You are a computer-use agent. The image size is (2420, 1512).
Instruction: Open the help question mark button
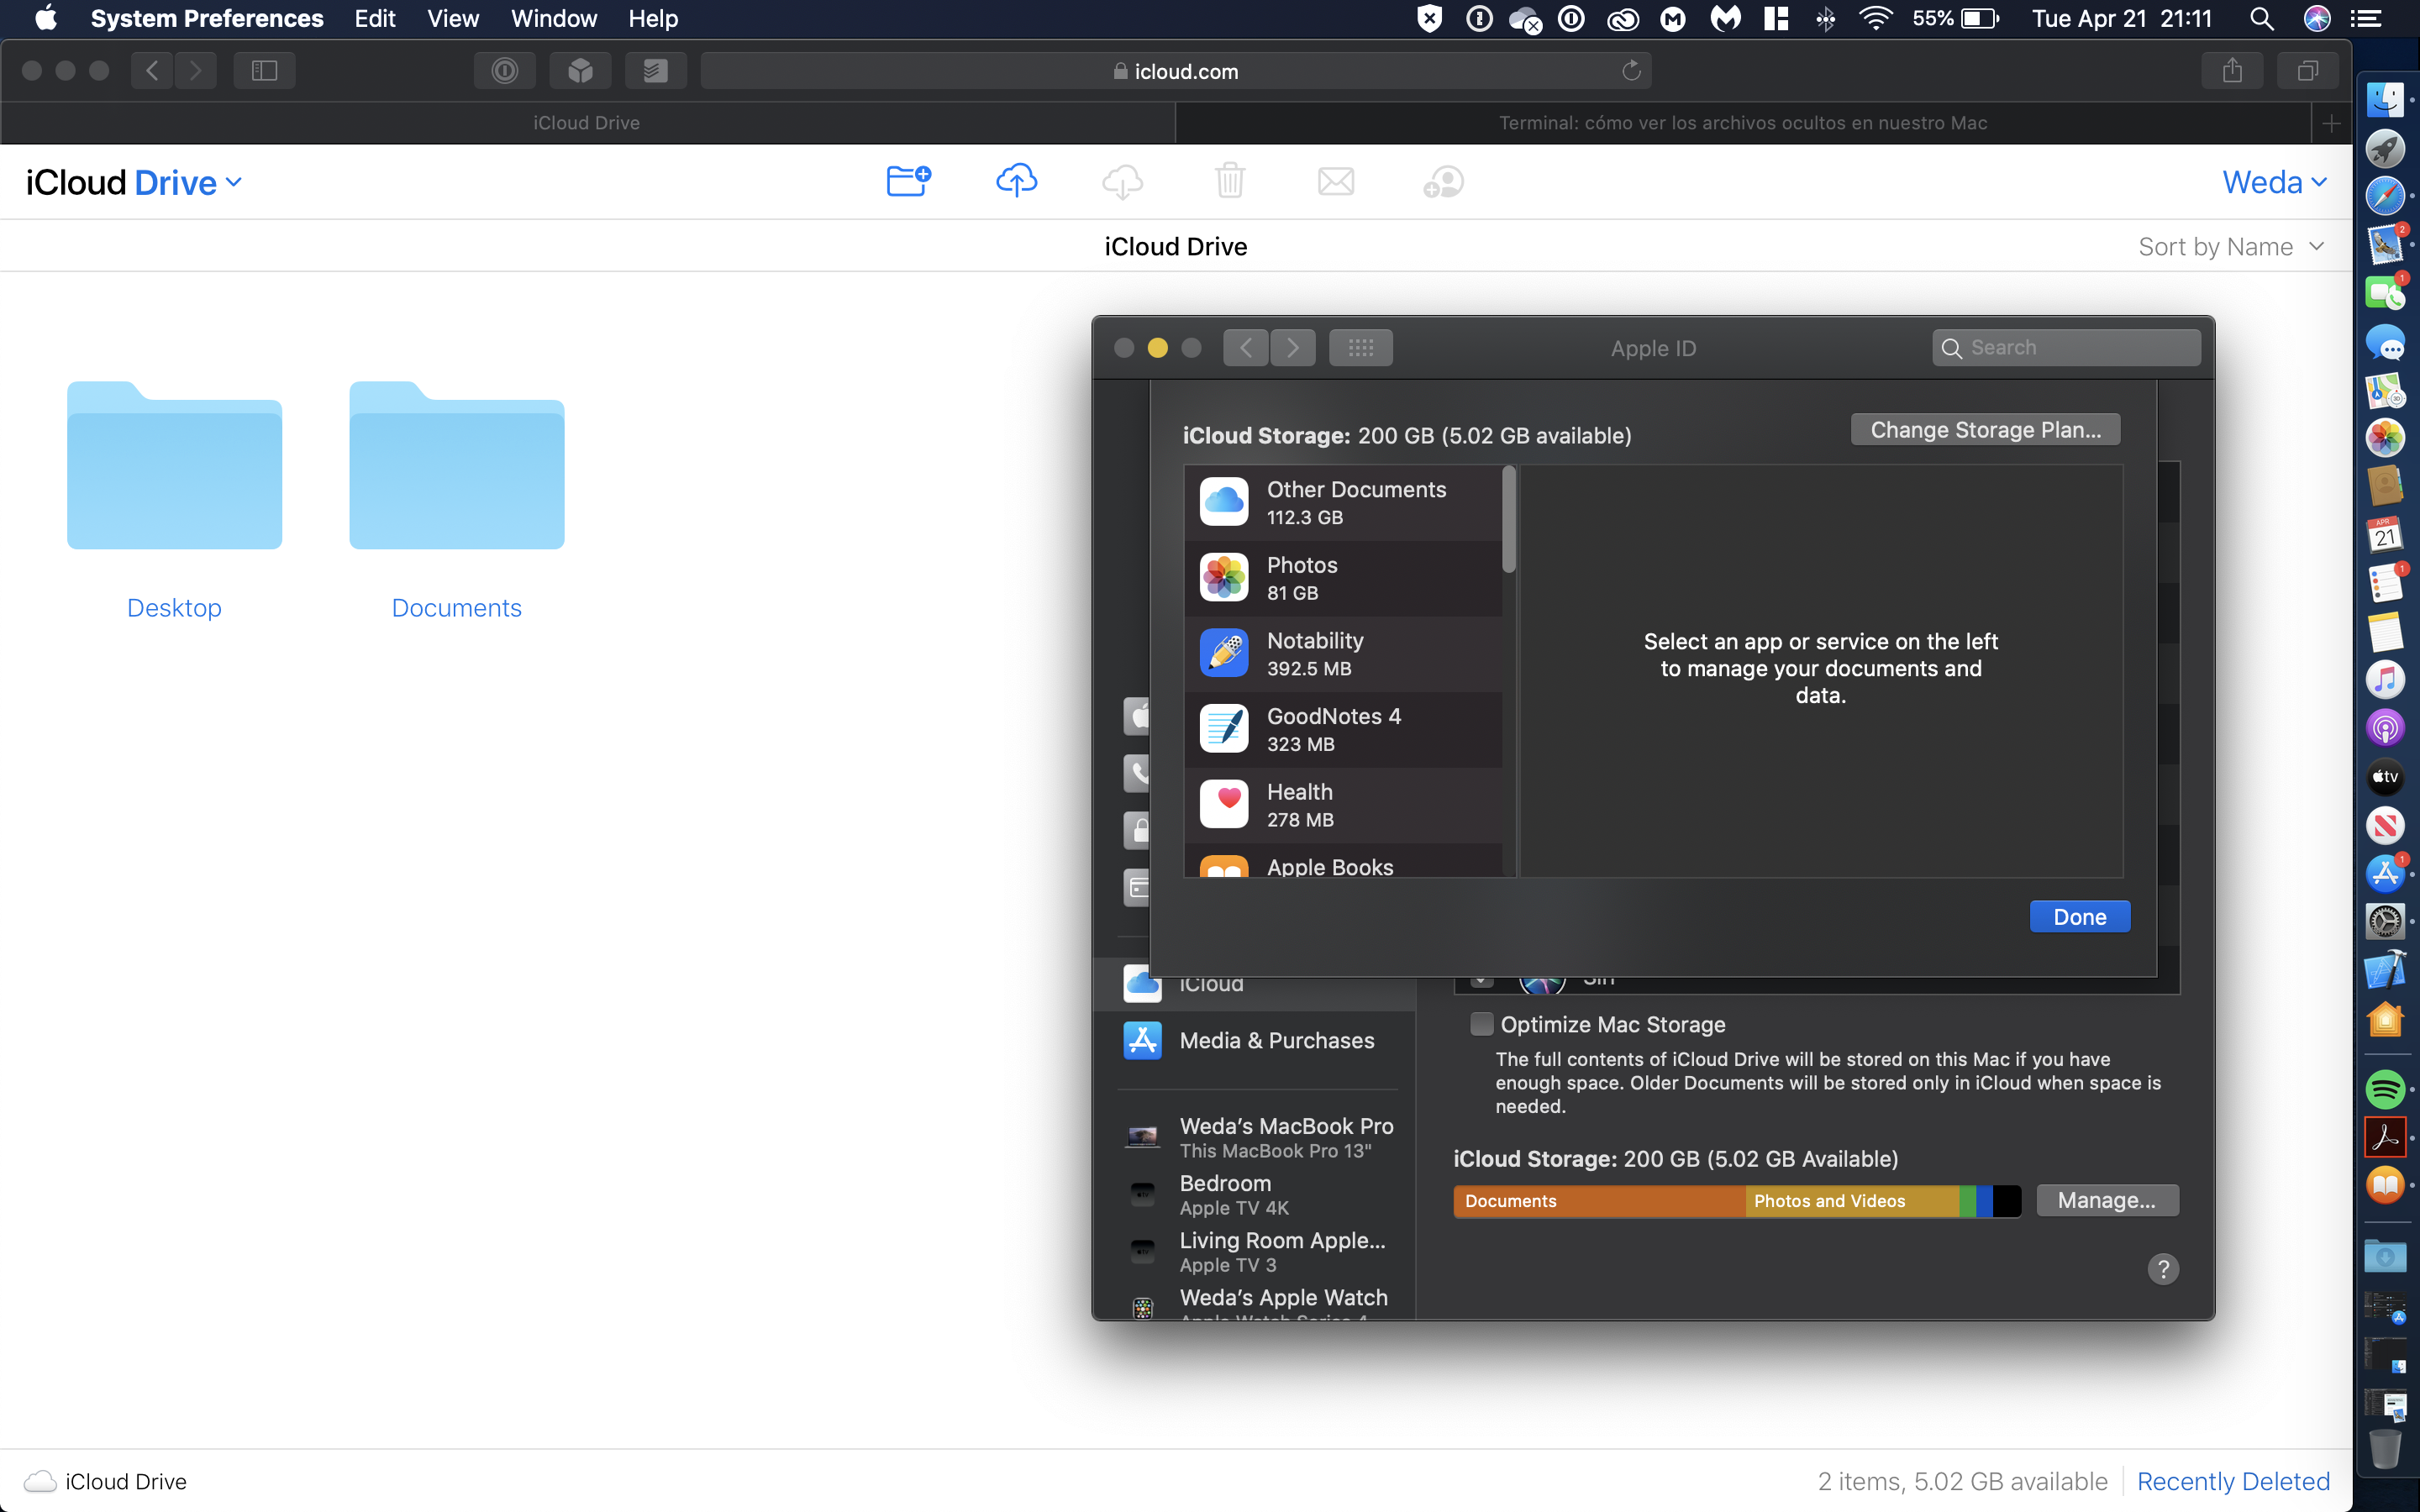pyautogui.click(x=2162, y=1269)
